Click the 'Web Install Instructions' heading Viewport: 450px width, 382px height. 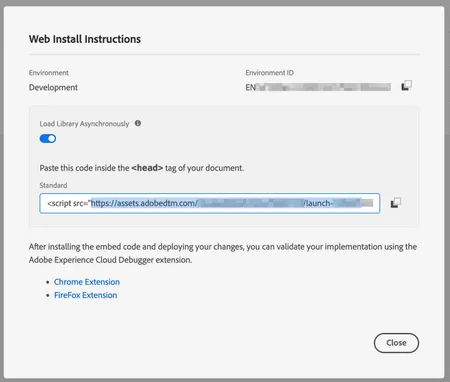(x=85, y=39)
